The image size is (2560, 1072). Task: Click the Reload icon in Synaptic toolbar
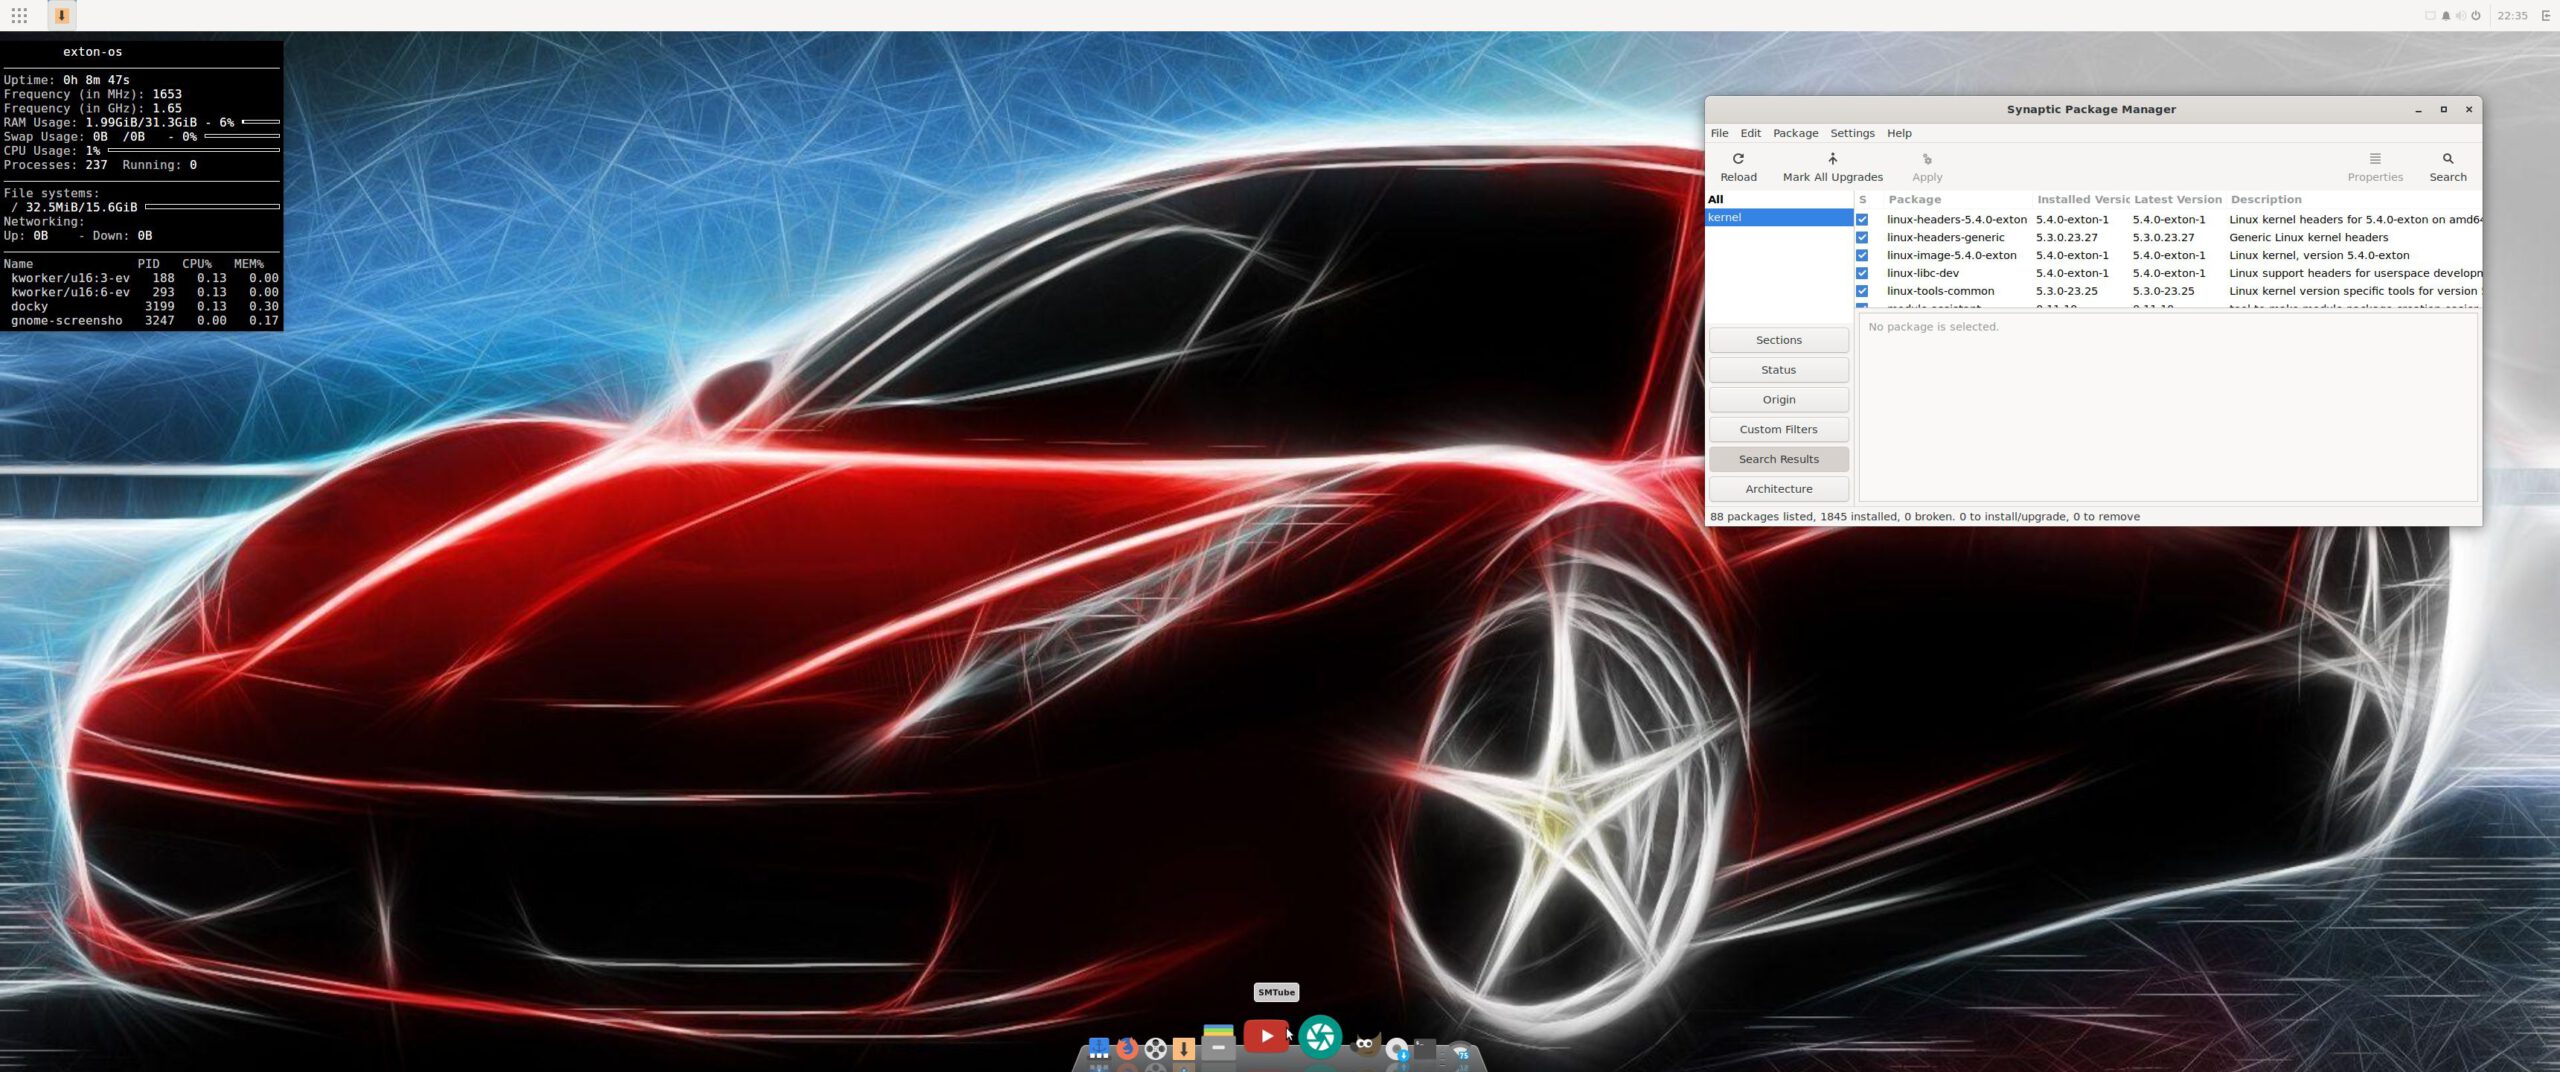point(1738,160)
